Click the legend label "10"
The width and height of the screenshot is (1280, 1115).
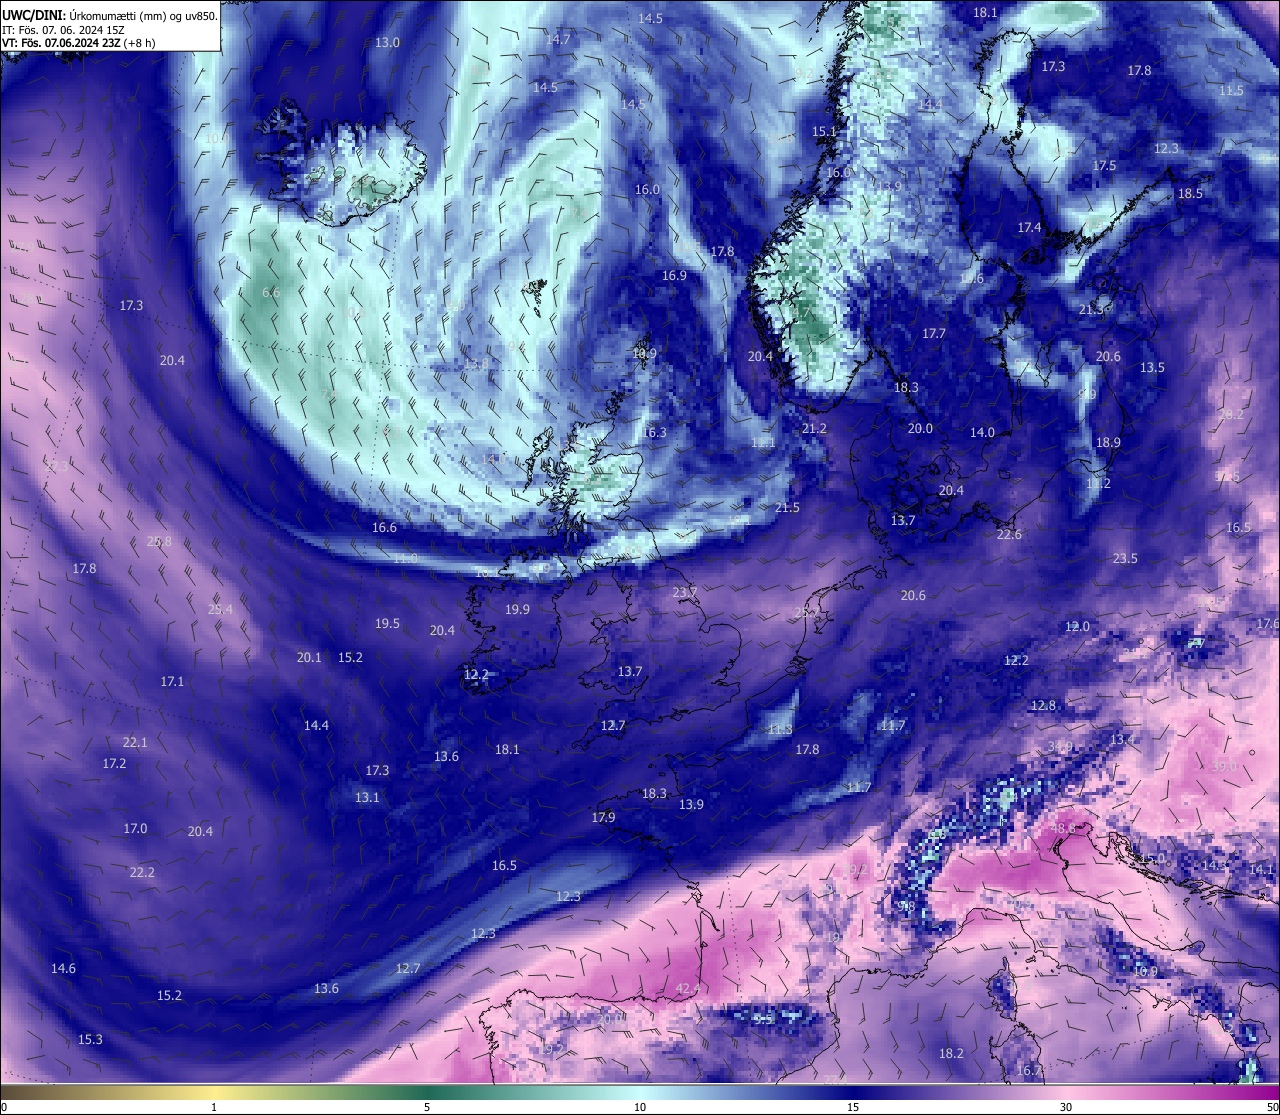click(640, 1107)
